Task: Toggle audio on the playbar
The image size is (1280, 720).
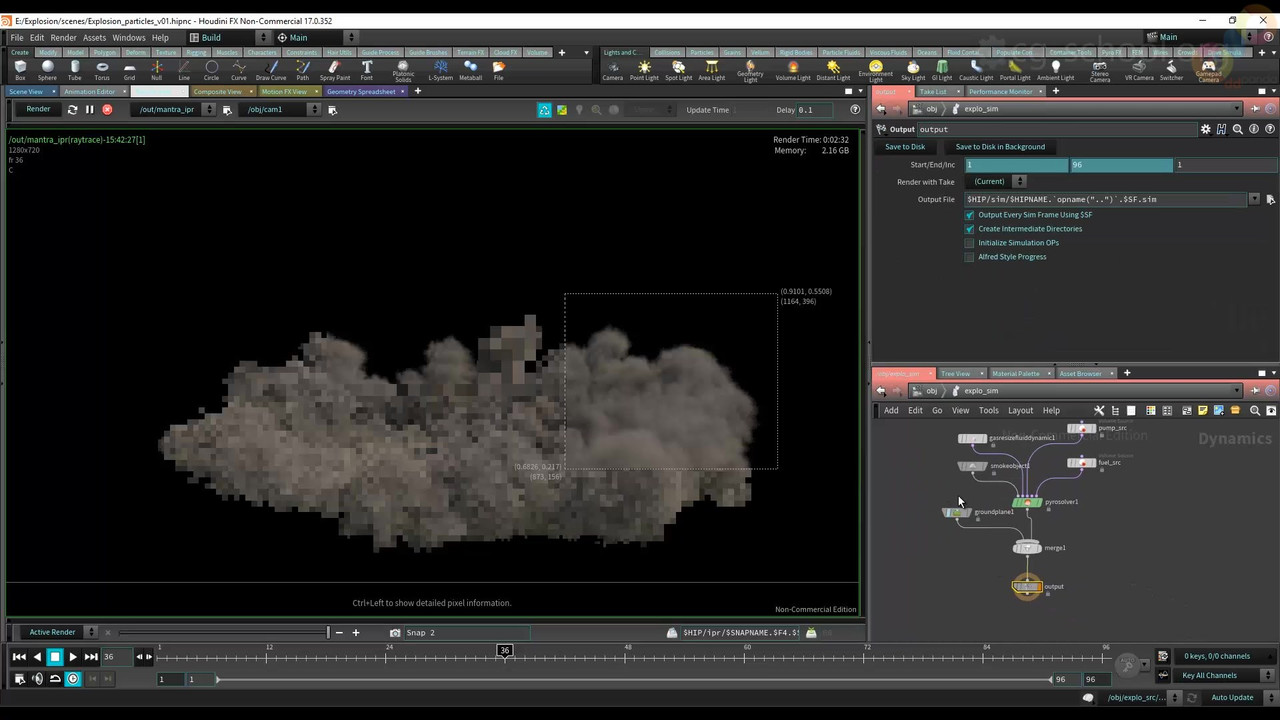Action: [37, 679]
